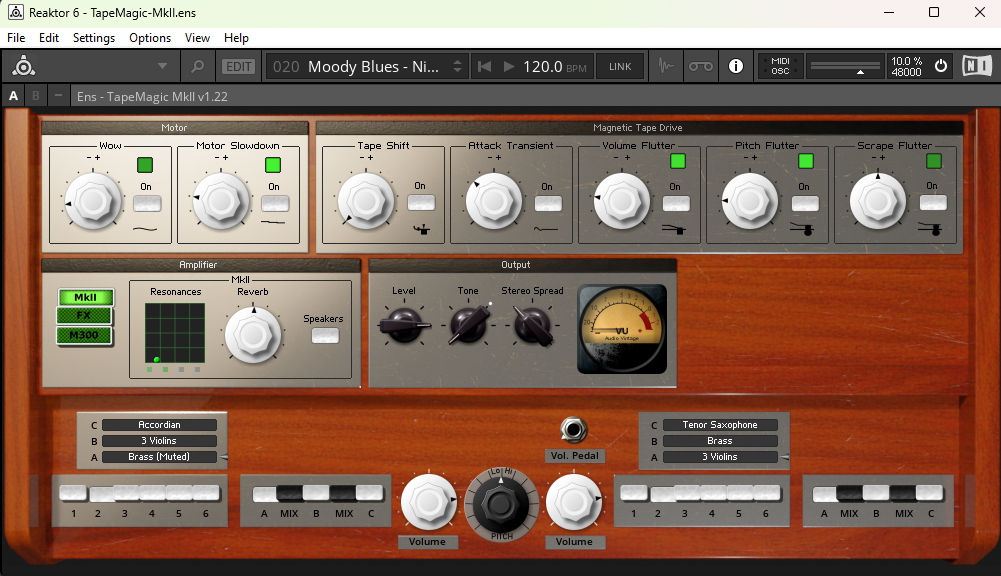Click the LINK button
The height and width of the screenshot is (576, 1001).
[620, 66]
